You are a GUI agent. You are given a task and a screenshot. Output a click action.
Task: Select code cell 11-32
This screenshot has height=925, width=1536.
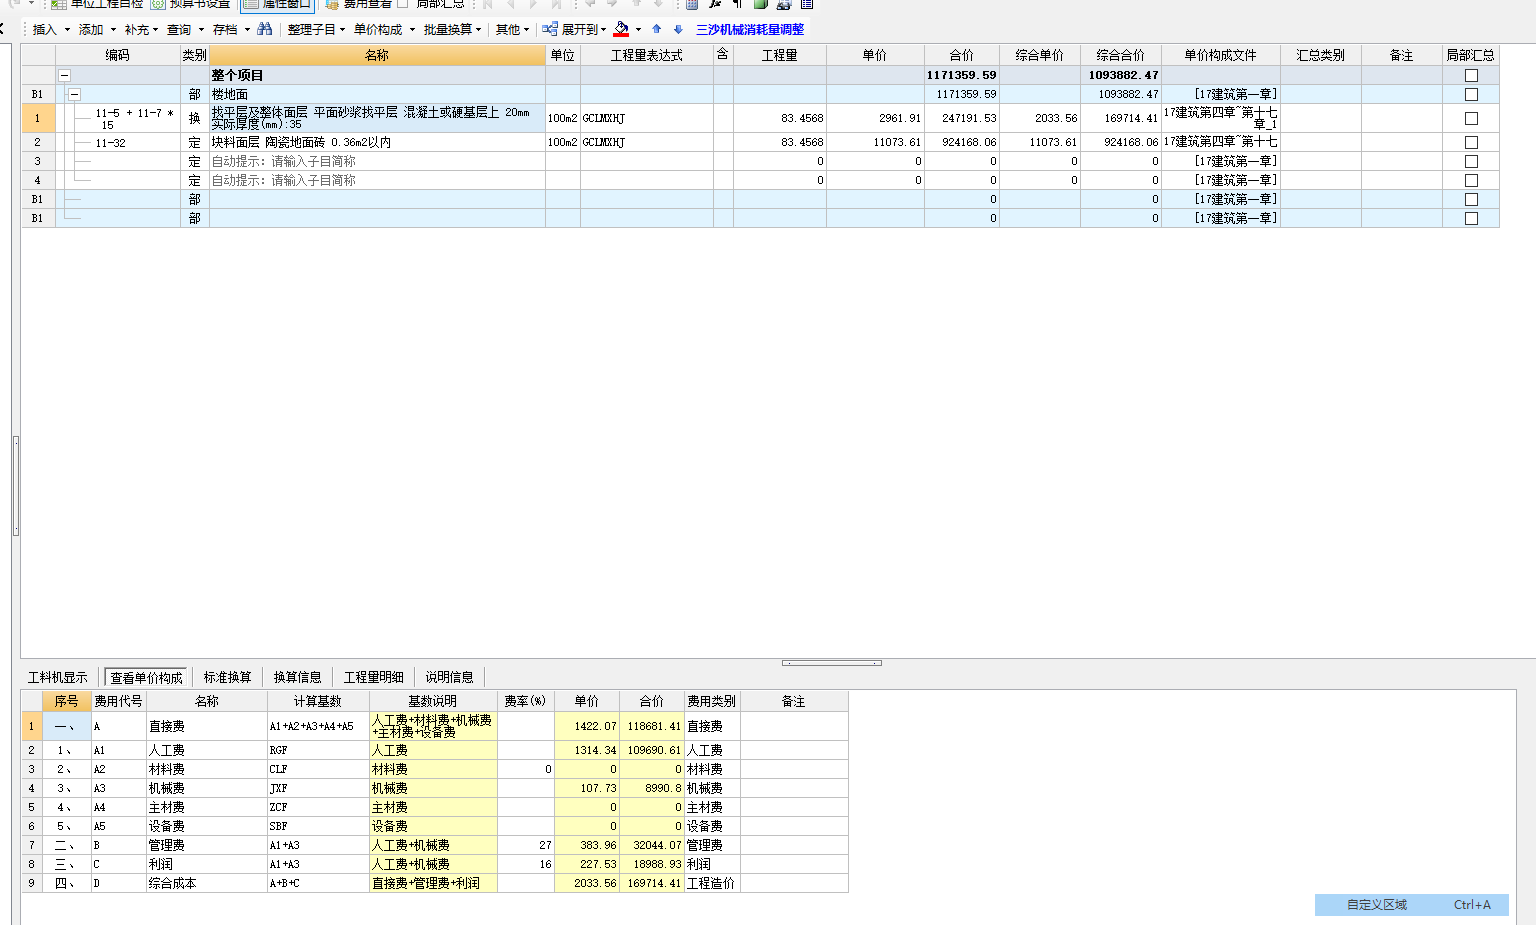click(118, 142)
